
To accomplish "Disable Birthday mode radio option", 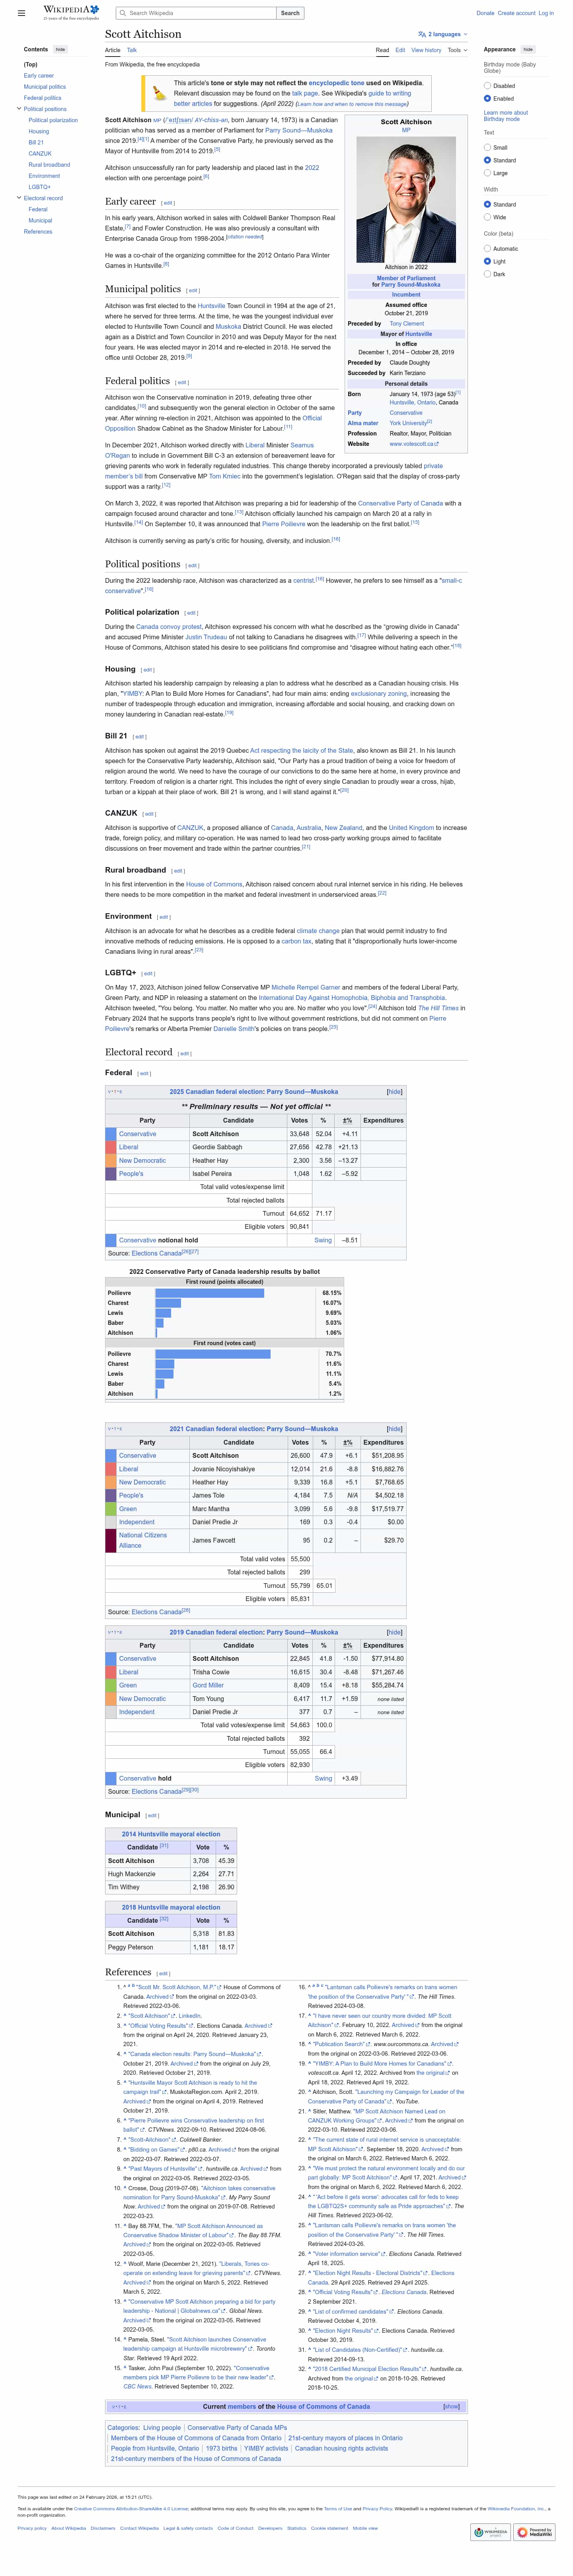I will [487, 86].
